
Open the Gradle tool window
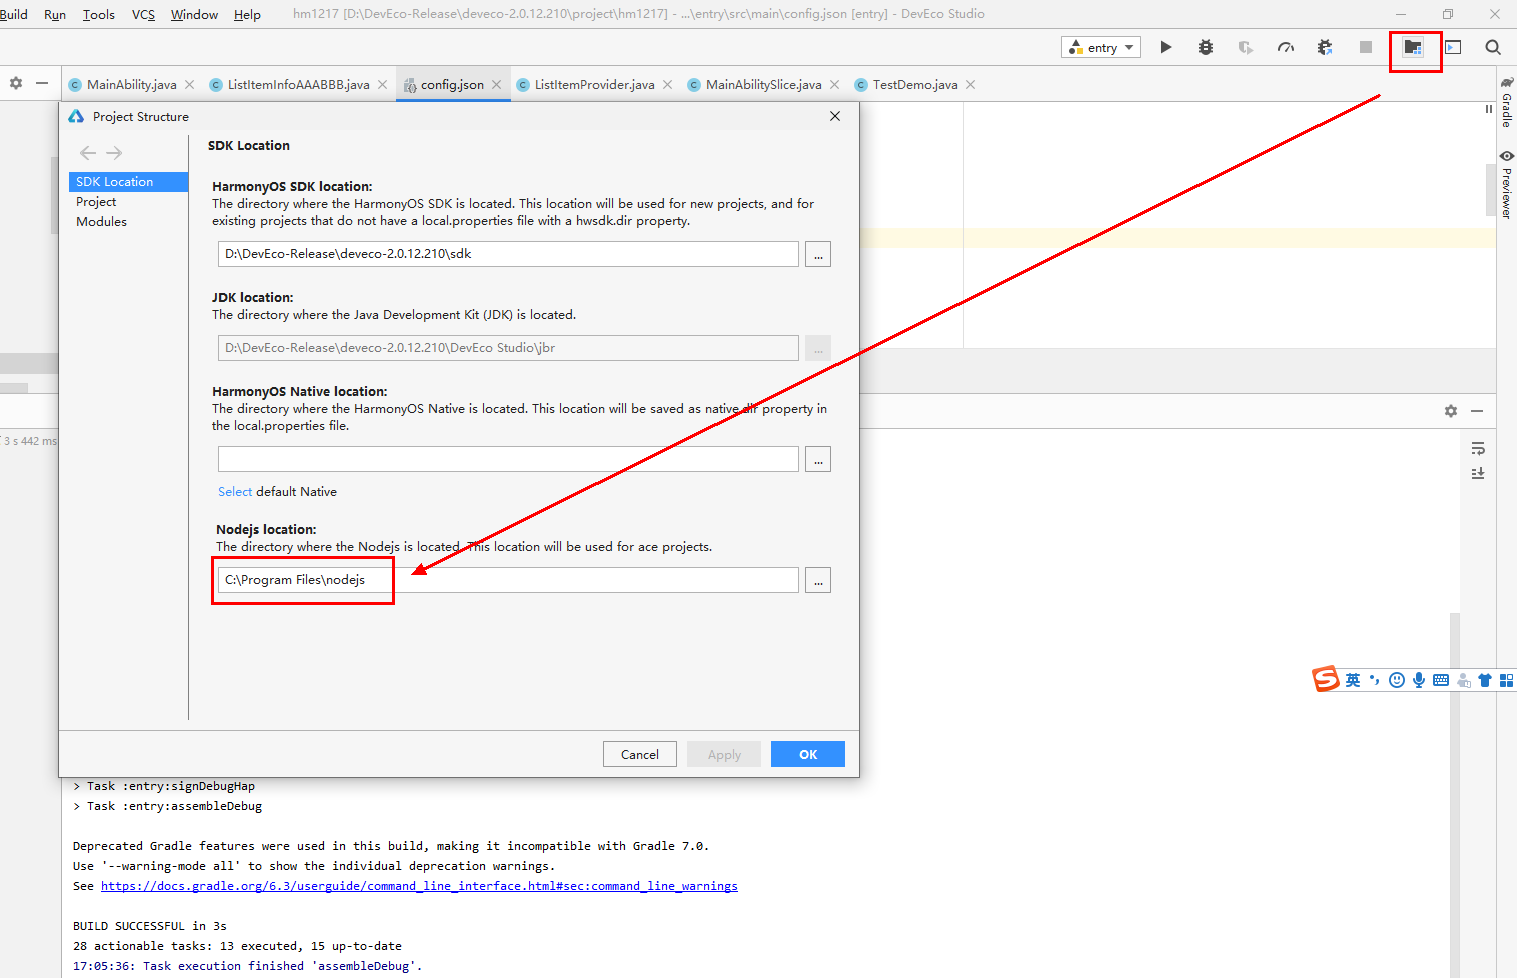(x=1507, y=102)
